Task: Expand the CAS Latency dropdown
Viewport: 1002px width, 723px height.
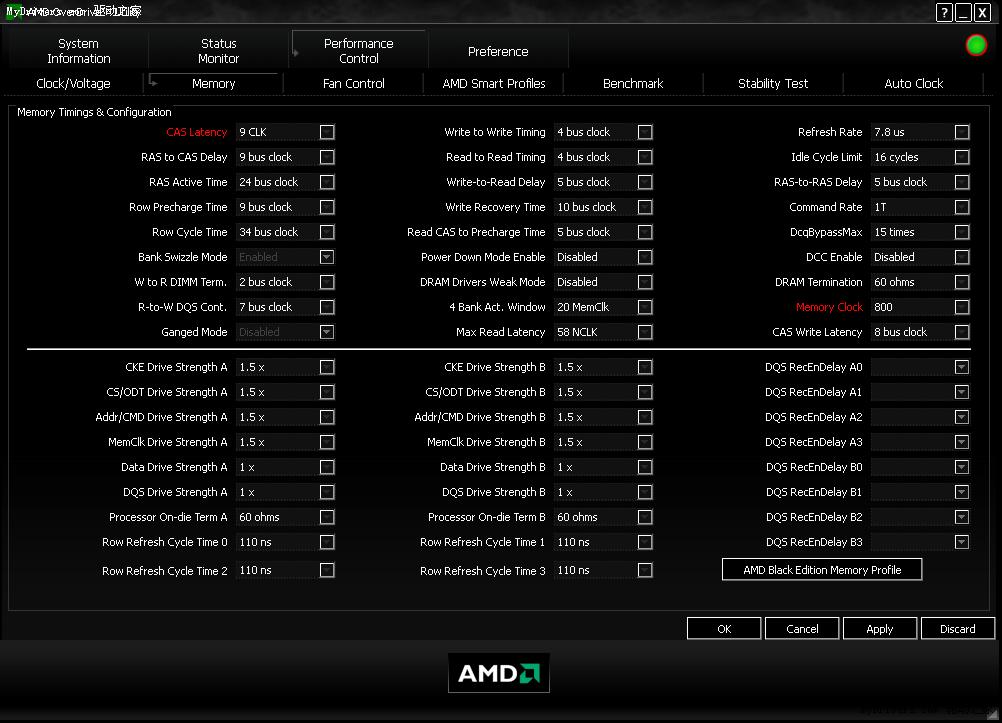Action: point(327,132)
